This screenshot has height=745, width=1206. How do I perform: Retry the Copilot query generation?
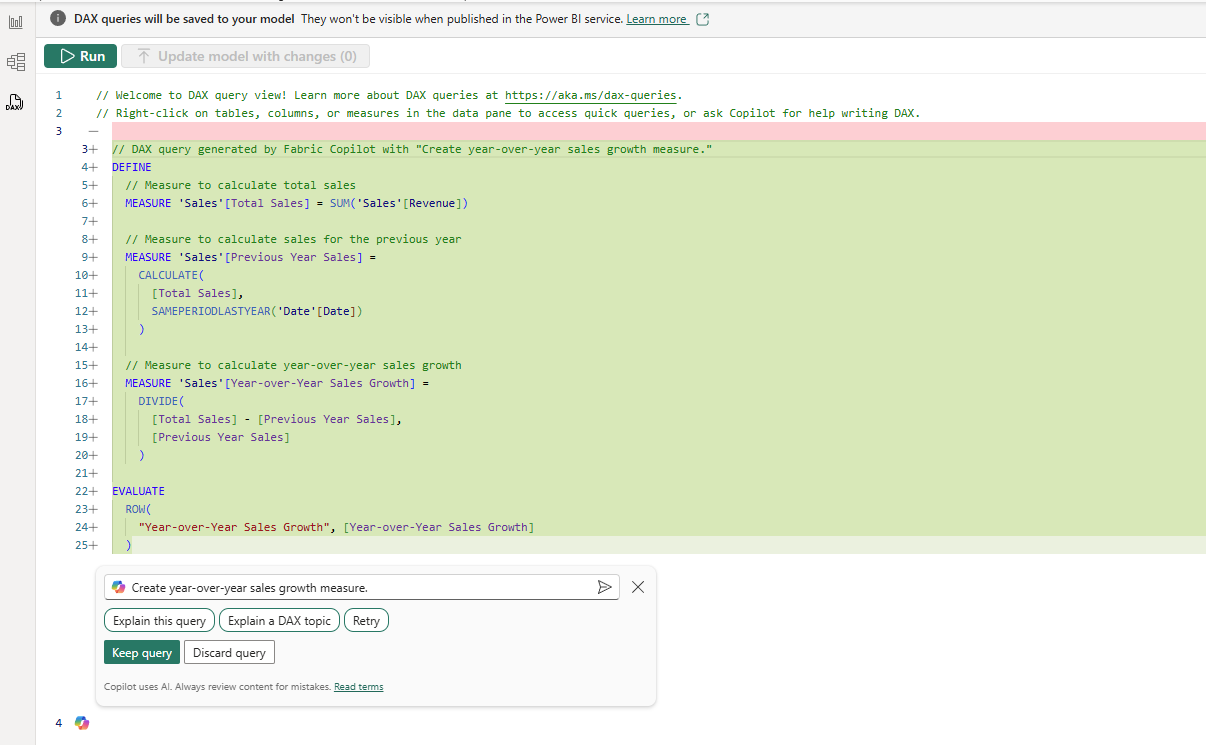coord(366,621)
